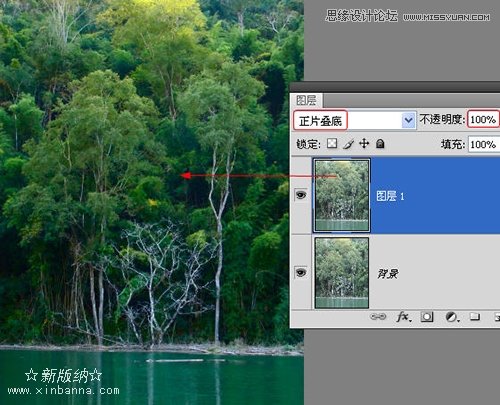
Task: Create a new group folder icon
Action: tap(475, 317)
